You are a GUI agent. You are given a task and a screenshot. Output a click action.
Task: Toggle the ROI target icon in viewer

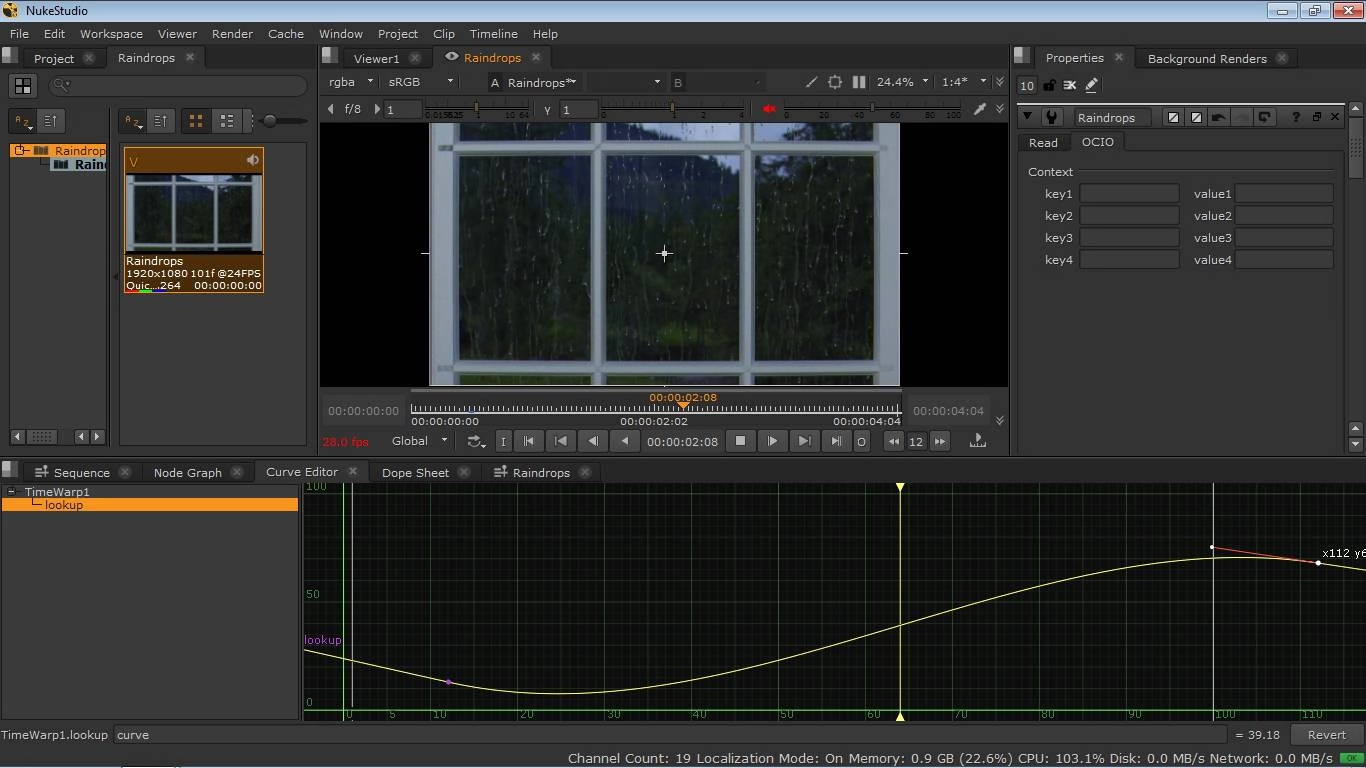(835, 82)
